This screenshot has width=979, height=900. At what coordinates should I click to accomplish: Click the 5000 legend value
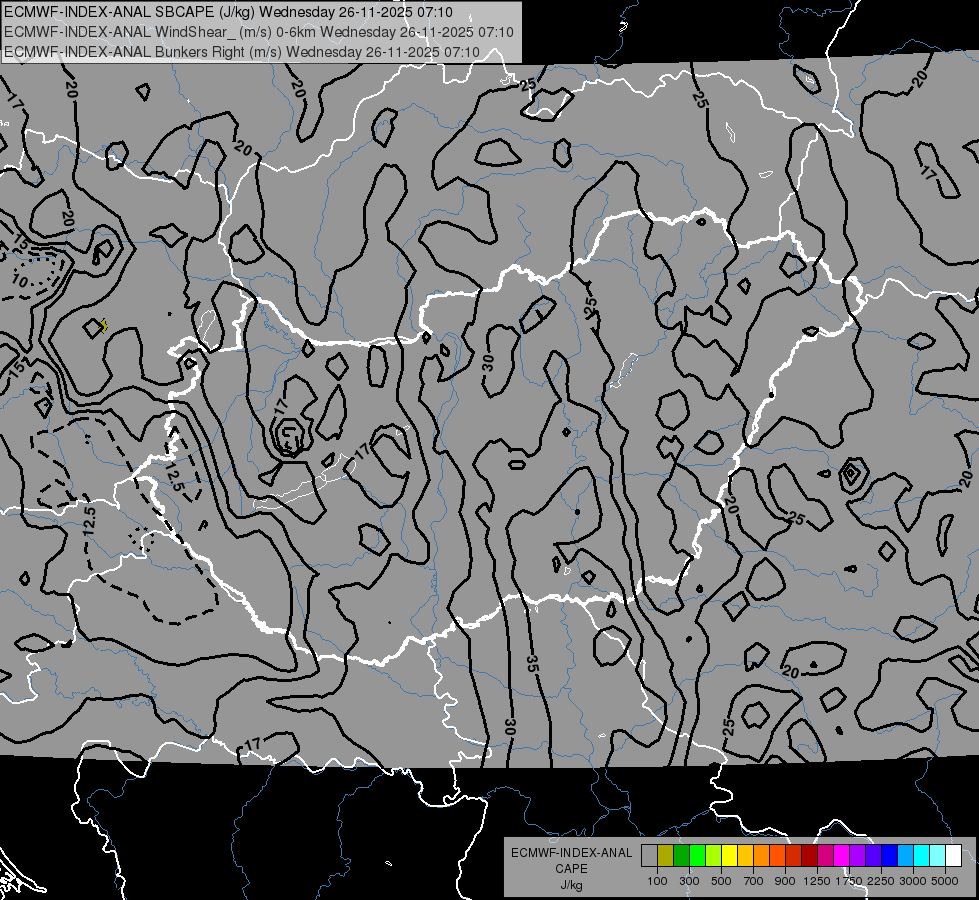click(x=945, y=881)
